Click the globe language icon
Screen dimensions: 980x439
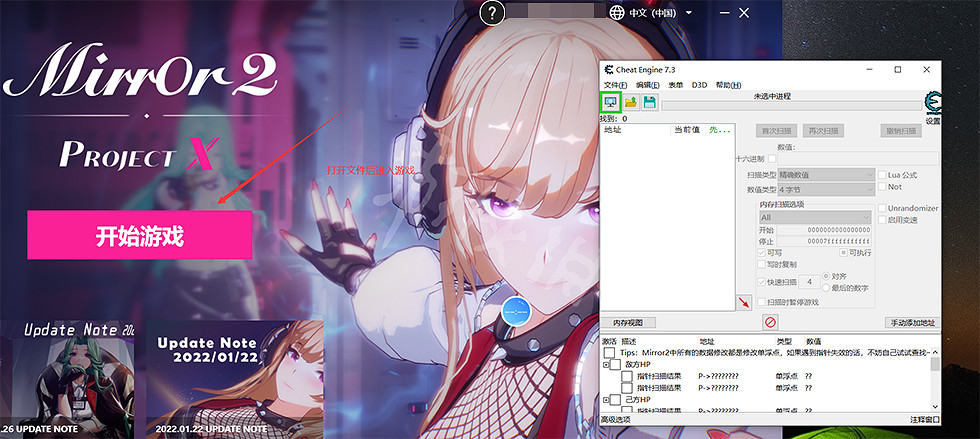tap(616, 13)
